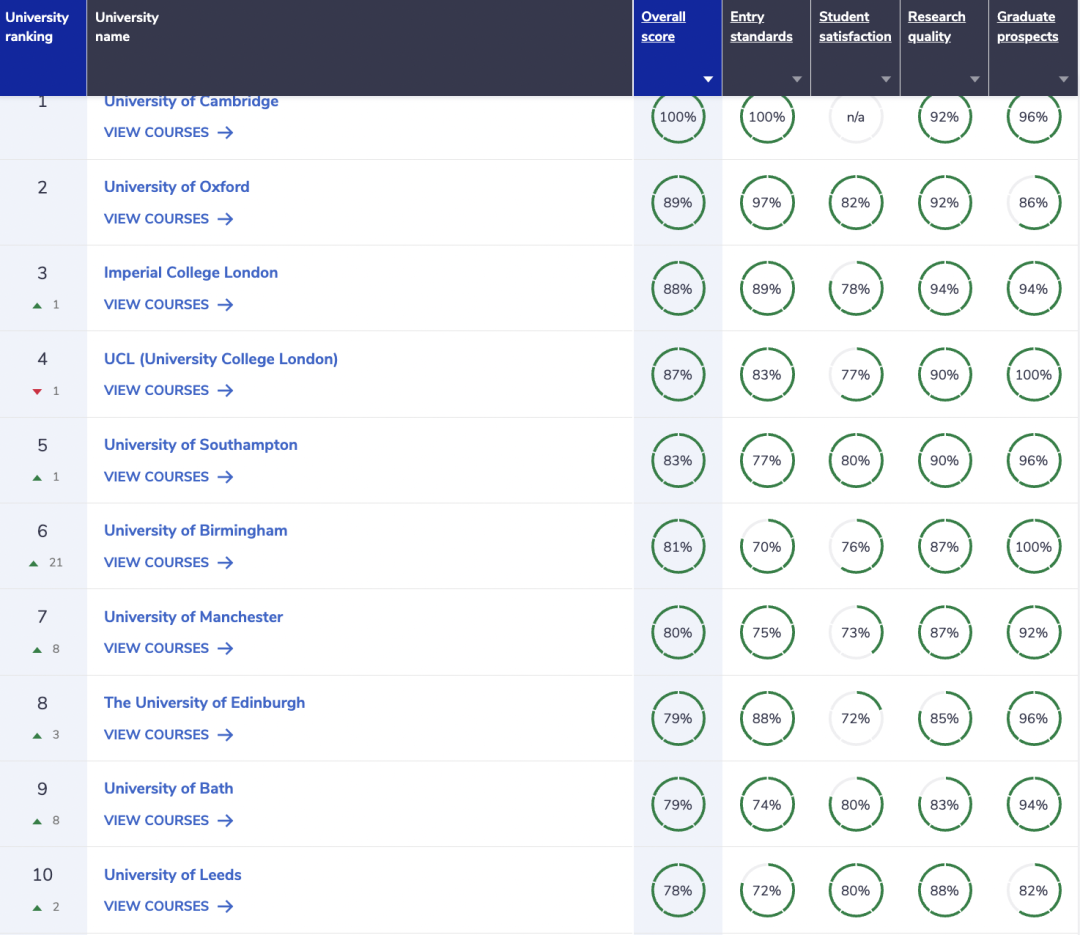Open the University of Southampton link

pos(200,445)
